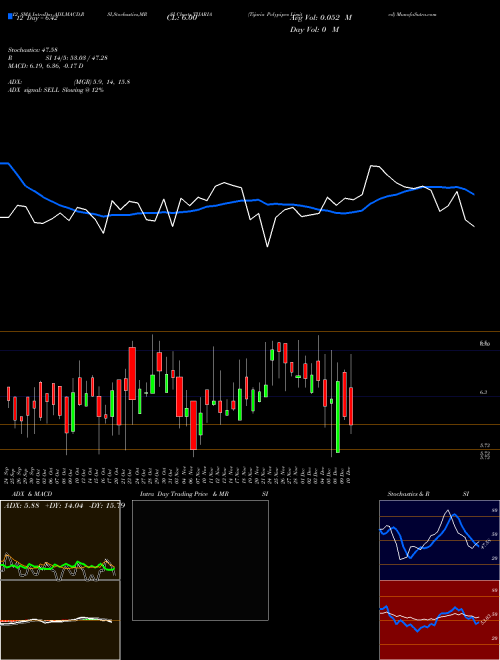Click the '(MGR) 5.9, 14, 15.8' ADX values

pos(101,82)
